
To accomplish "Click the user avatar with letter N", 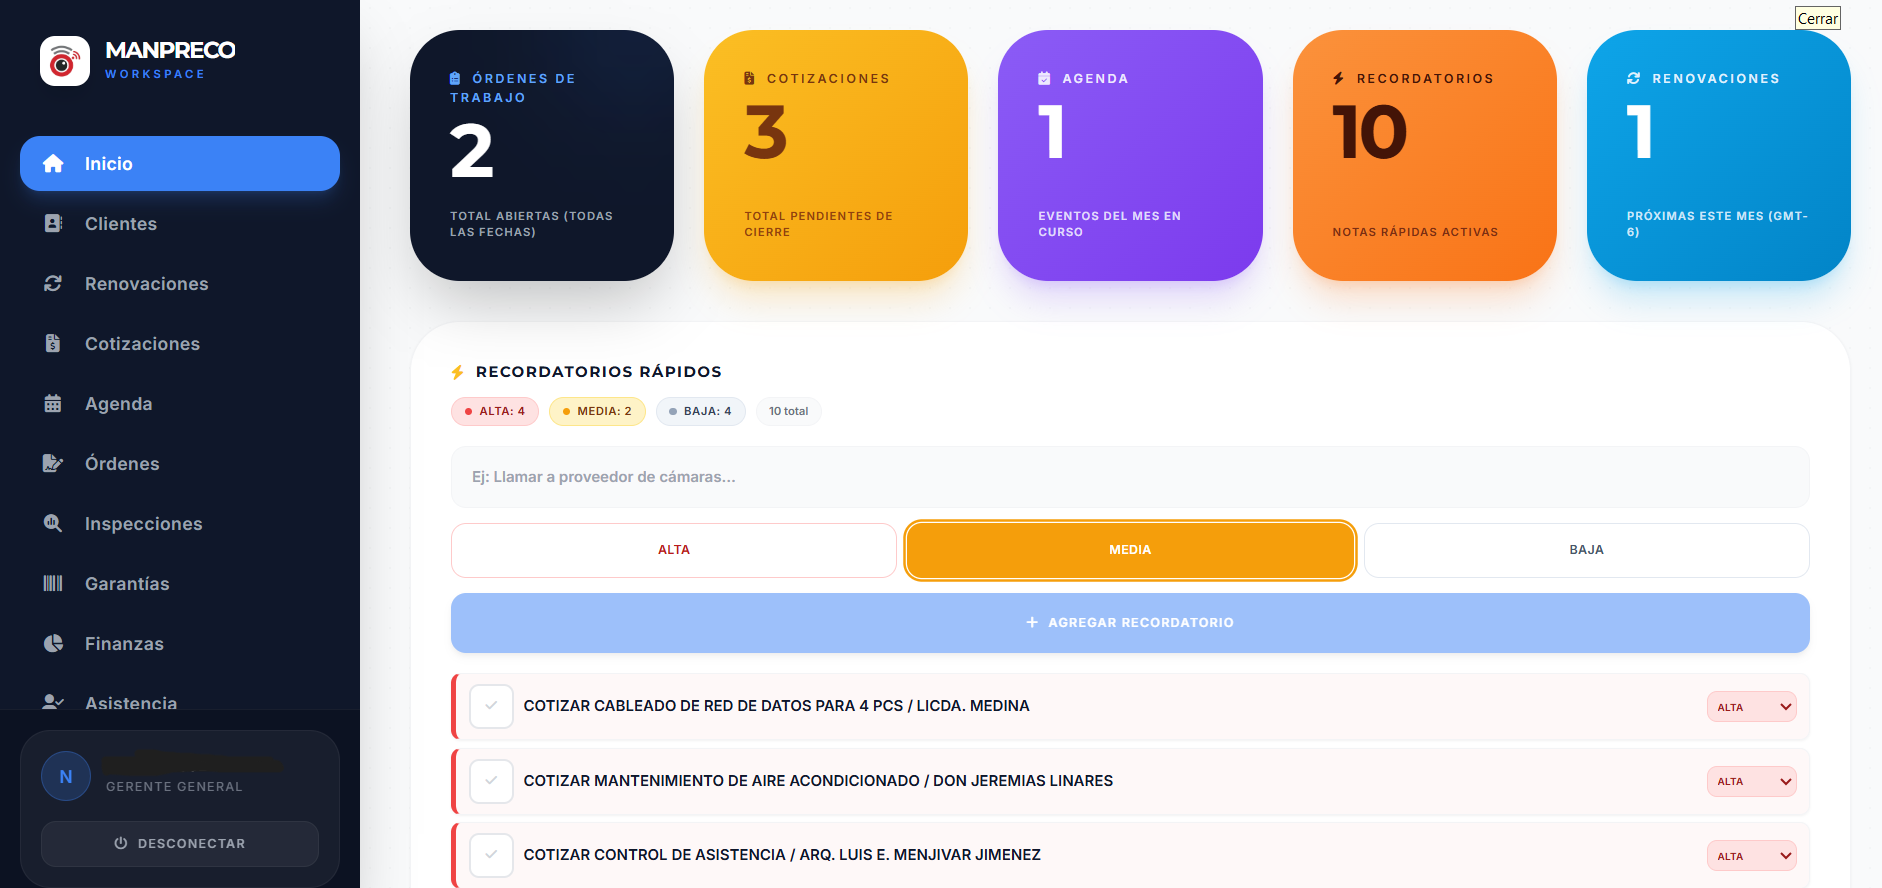I will 66,776.
